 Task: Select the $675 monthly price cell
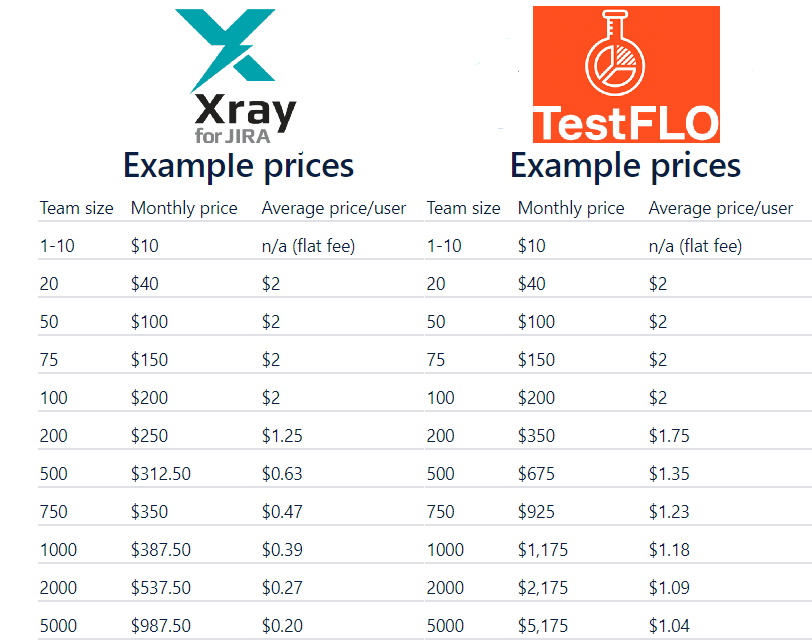[536, 474]
